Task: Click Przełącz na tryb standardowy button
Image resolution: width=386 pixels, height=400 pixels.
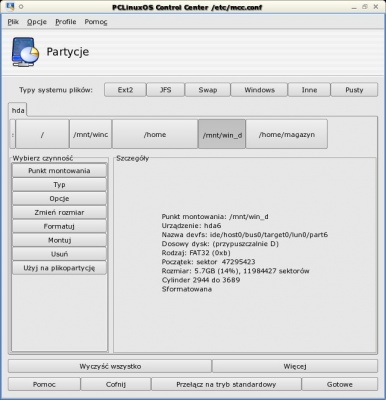Action: pos(226,384)
